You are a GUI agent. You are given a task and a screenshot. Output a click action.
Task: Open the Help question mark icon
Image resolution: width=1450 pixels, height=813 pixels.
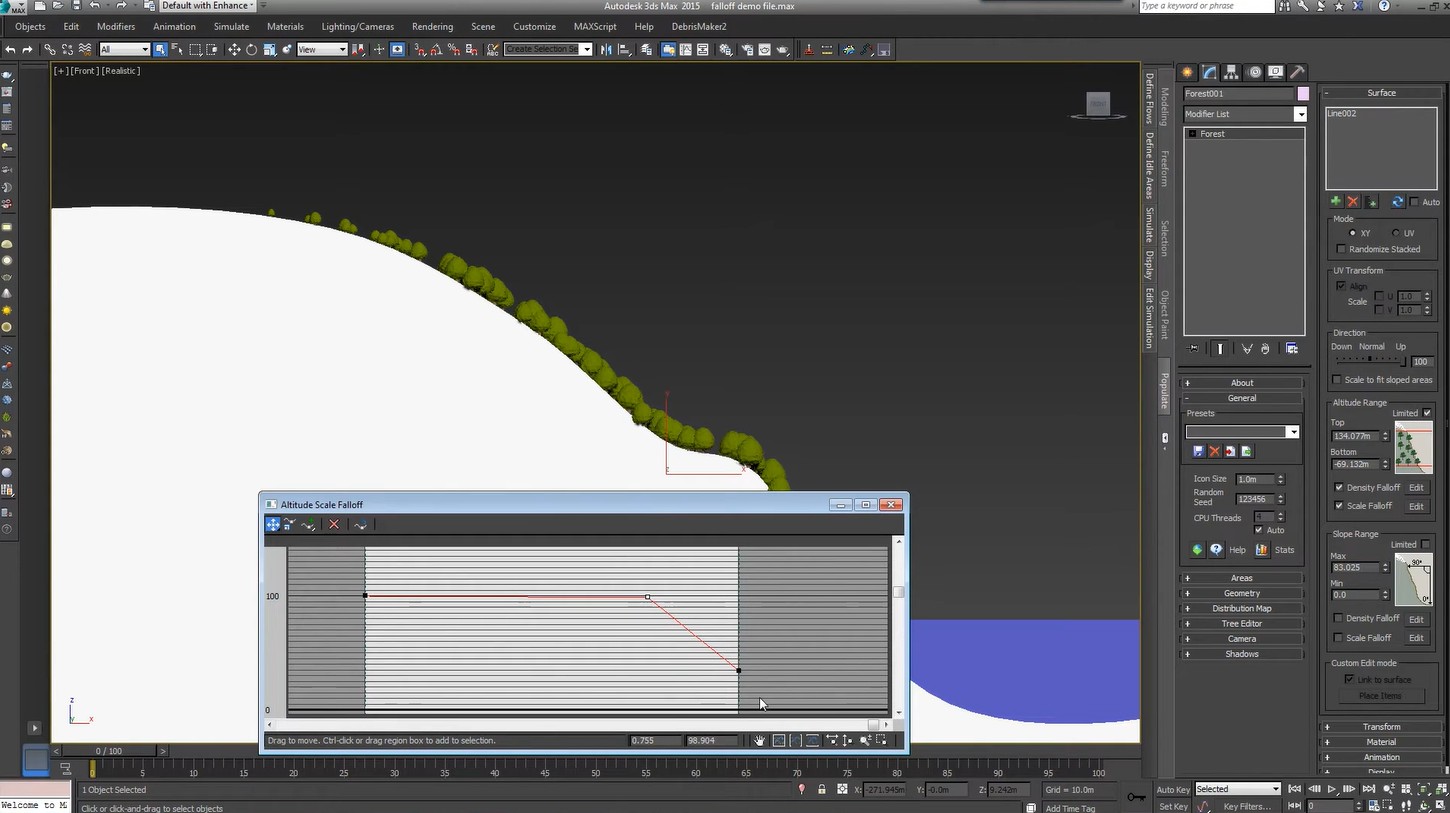1216,550
